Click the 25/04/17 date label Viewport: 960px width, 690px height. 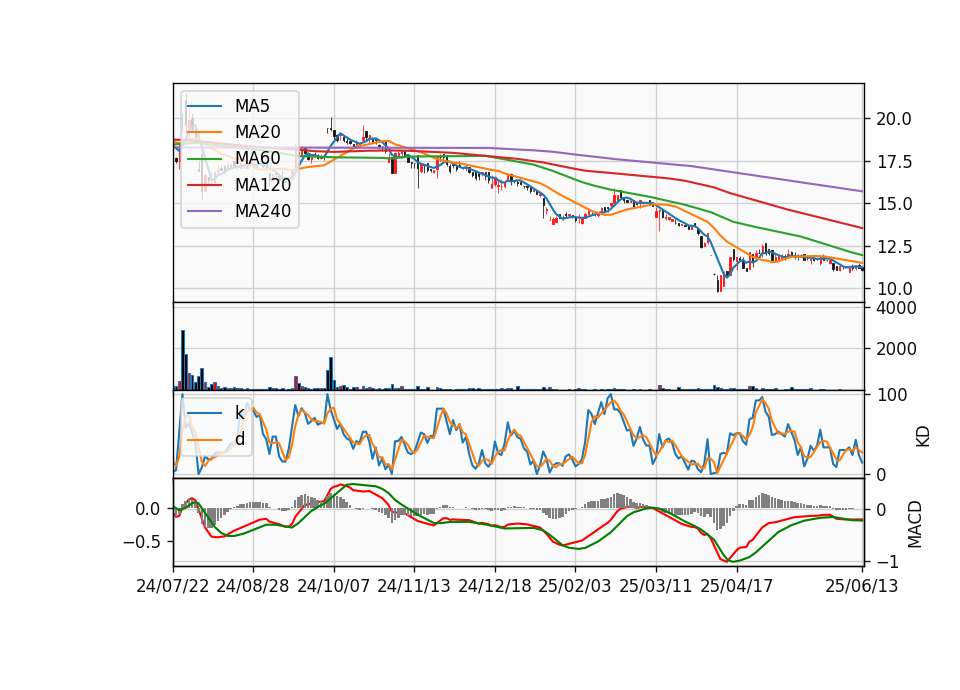point(737,586)
